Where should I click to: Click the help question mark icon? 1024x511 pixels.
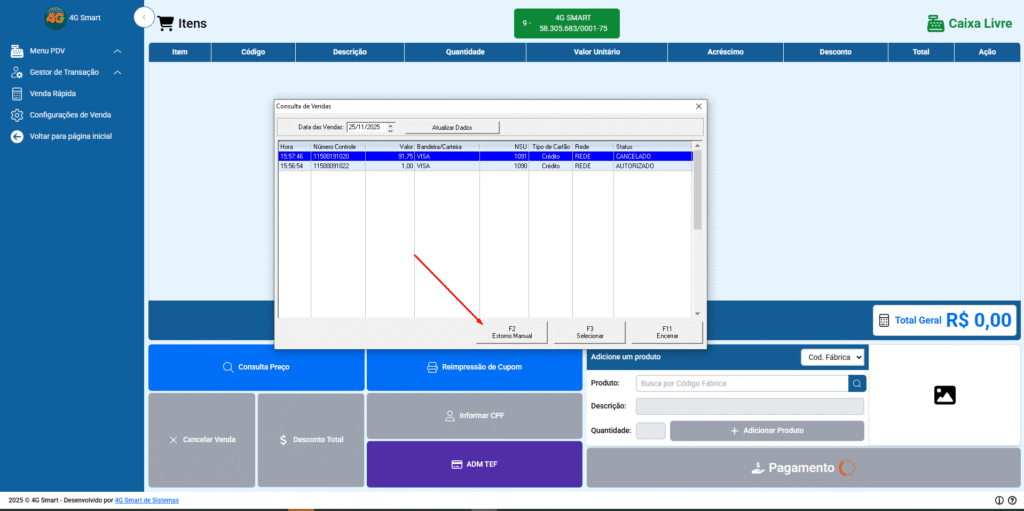click(x=1012, y=500)
